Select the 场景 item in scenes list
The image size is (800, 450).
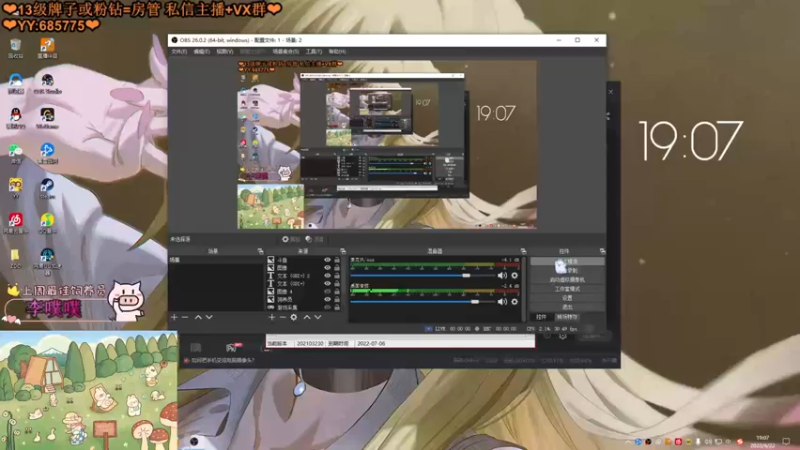click(216, 260)
